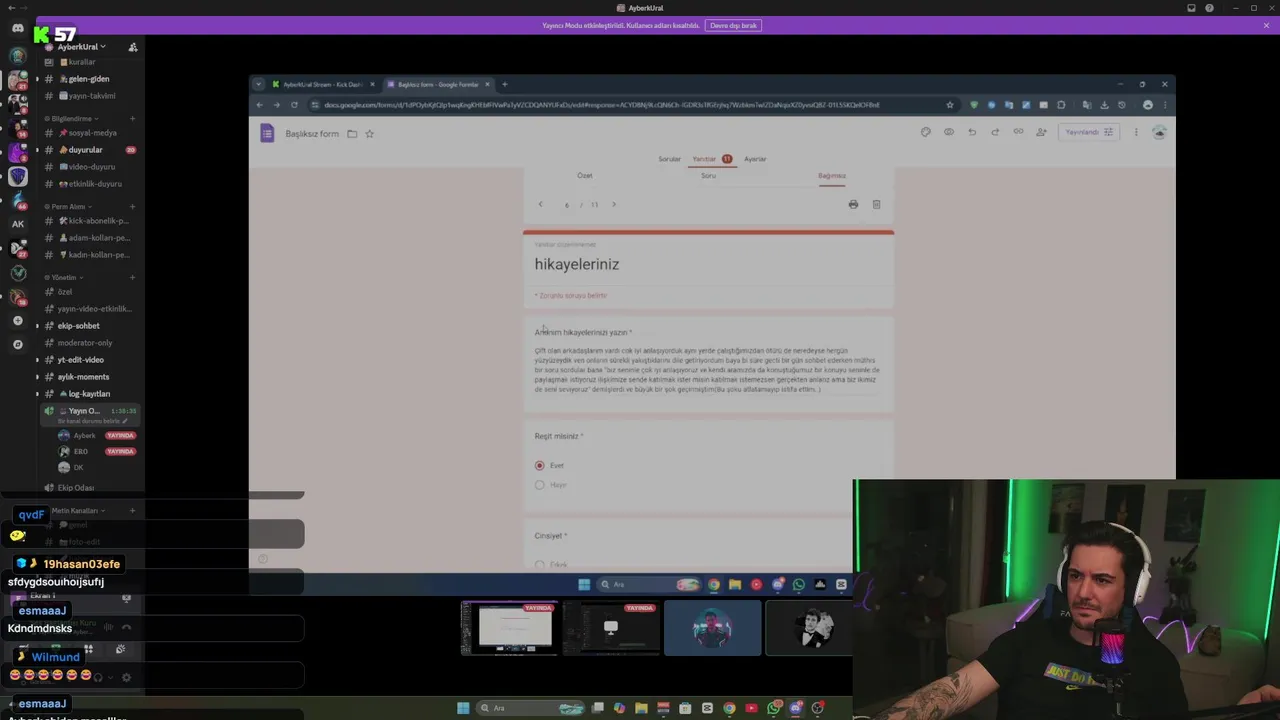Click the undo arrow in Forms toolbar

tap(971, 132)
